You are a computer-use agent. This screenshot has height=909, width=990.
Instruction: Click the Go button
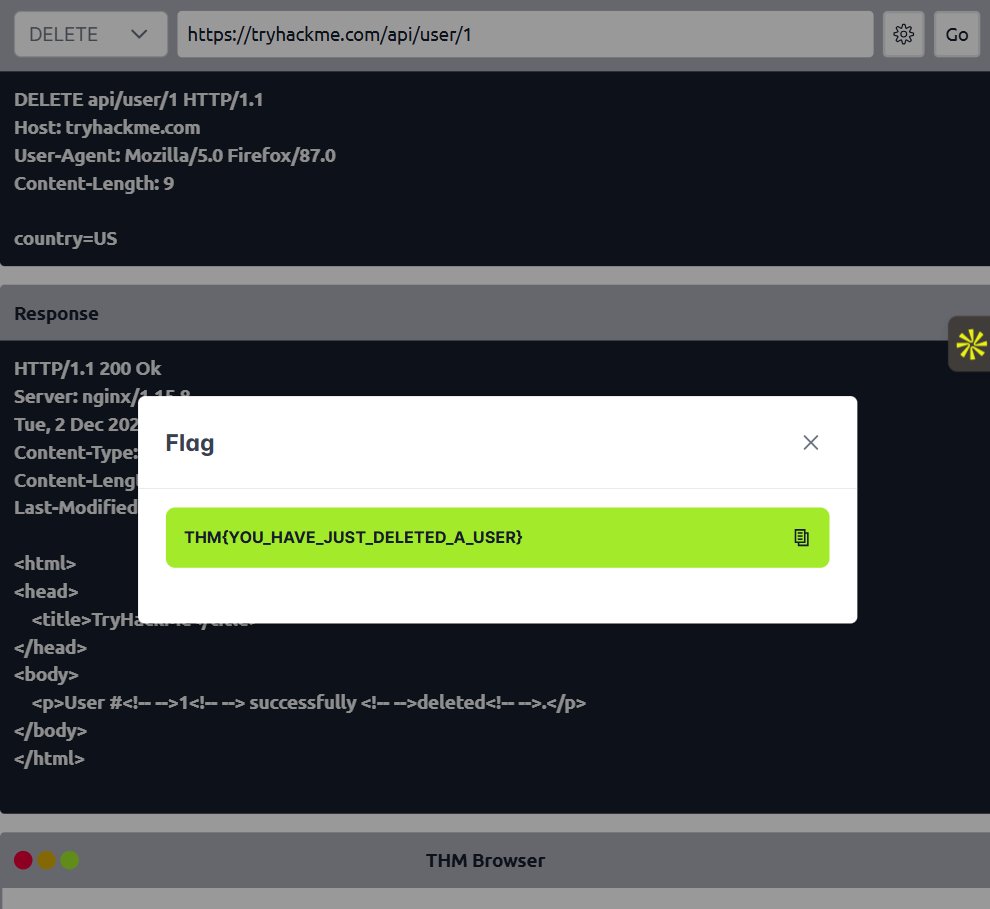[x=957, y=34]
